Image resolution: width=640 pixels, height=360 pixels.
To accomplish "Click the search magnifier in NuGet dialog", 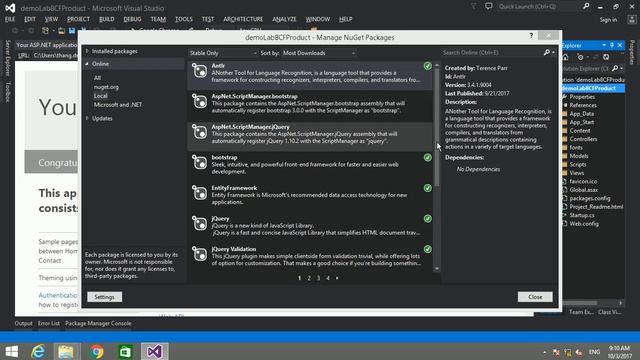I will pyautogui.click(x=547, y=52).
